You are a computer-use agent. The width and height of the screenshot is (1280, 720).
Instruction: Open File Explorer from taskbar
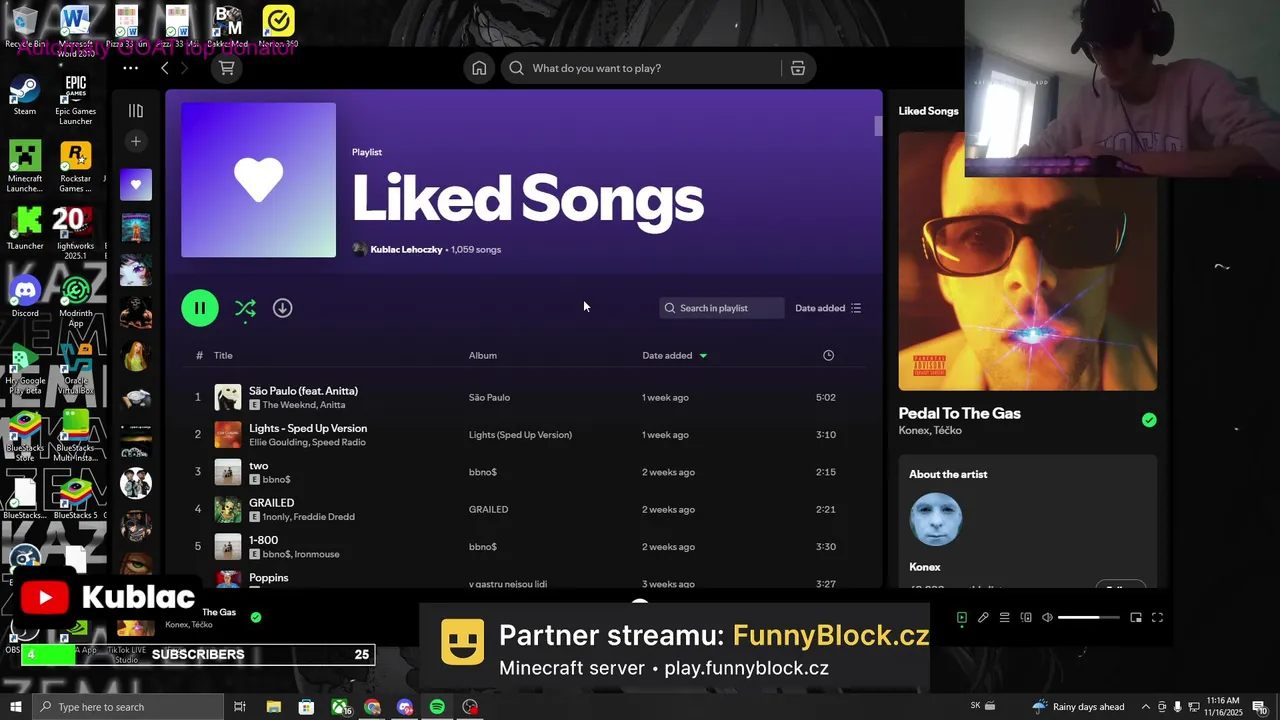274,707
